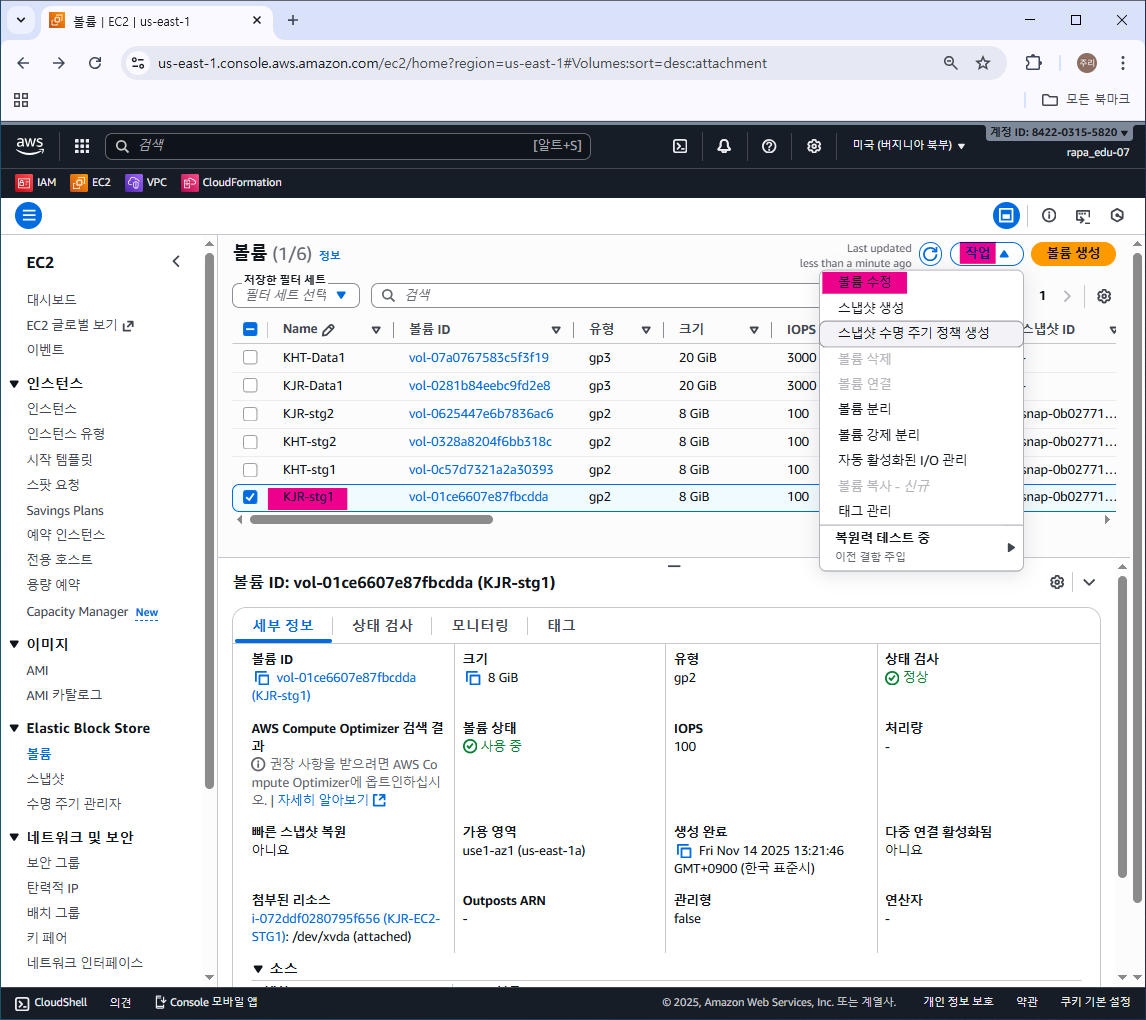Expand the 복원력 테스트 중 submenu
This screenshot has width=1146, height=1020.
pyautogui.click(x=921, y=547)
